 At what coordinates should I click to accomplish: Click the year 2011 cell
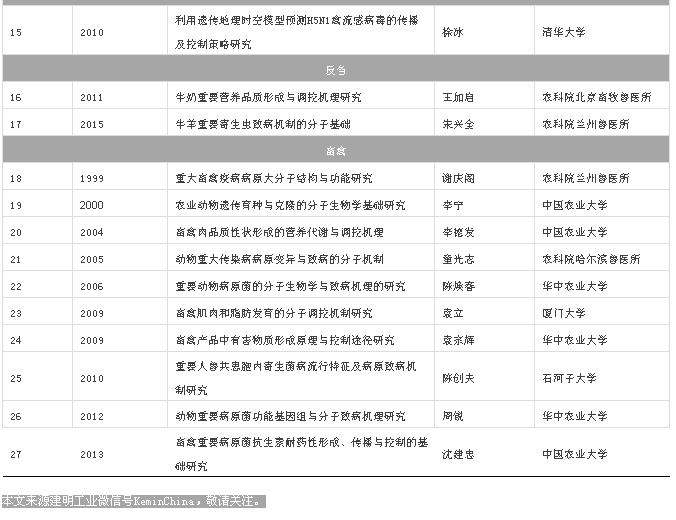pyautogui.click(x=91, y=98)
